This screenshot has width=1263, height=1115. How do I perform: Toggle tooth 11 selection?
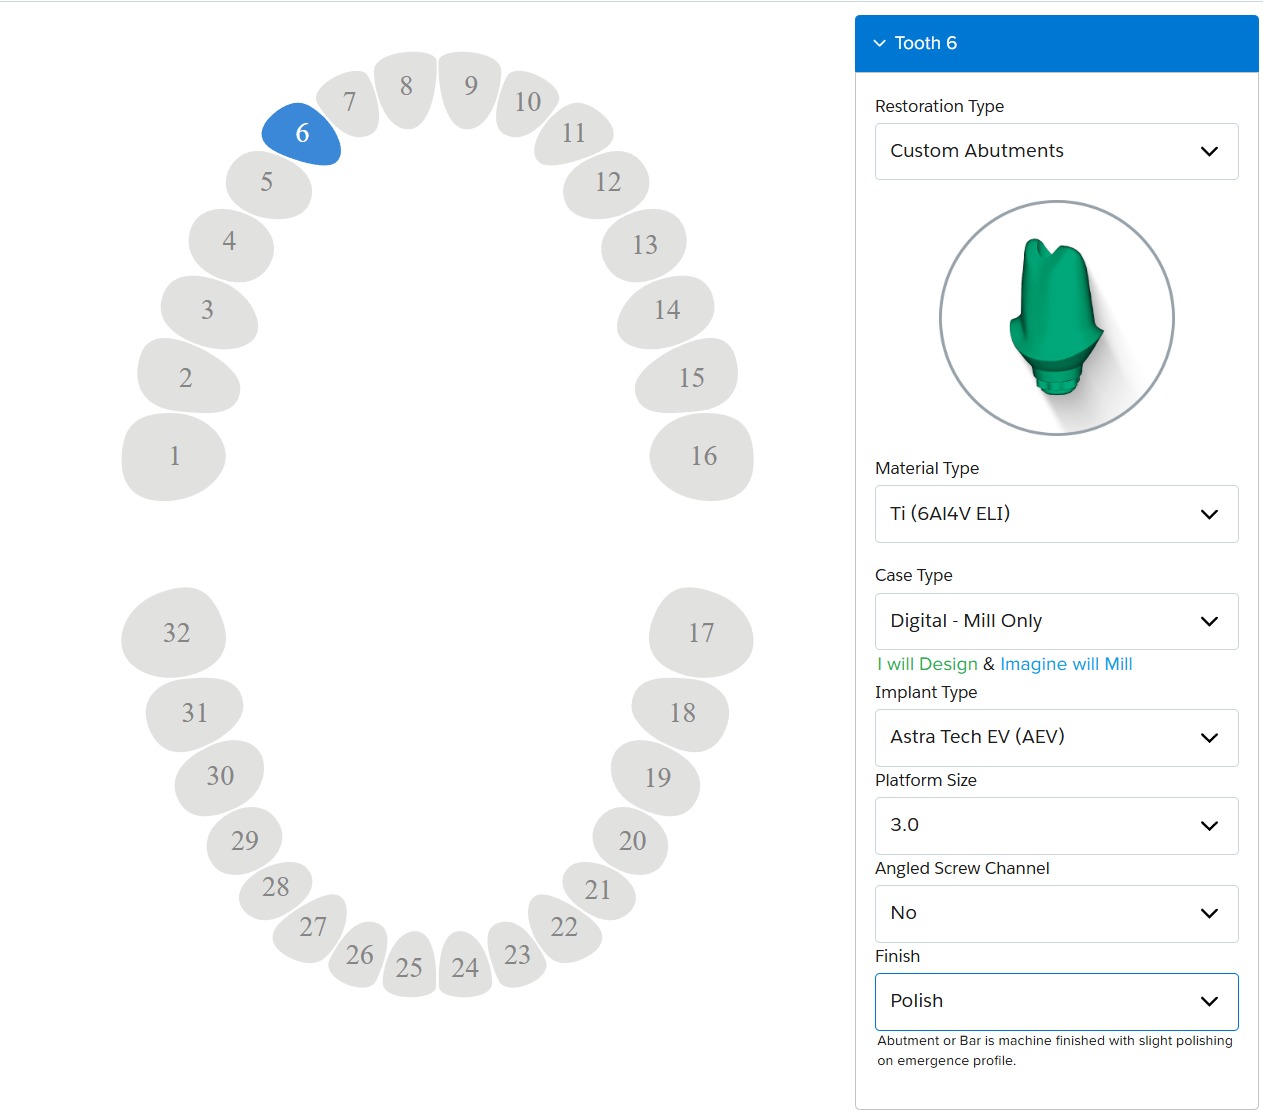tap(573, 134)
